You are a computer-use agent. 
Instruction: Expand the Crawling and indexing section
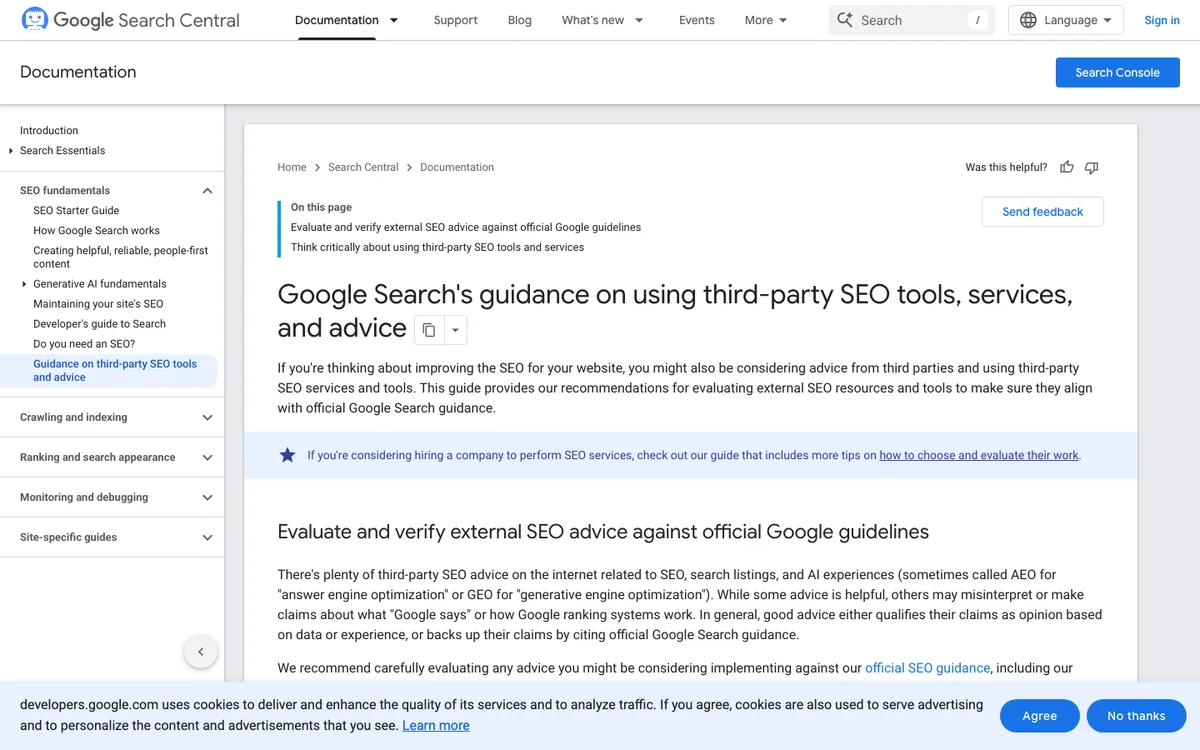[x=207, y=418]
